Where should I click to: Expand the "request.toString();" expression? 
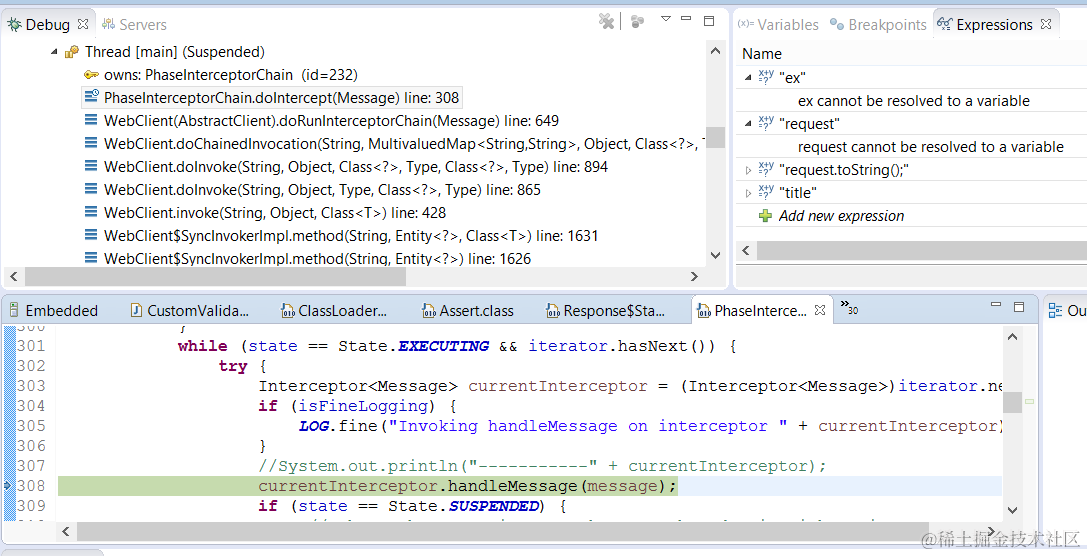click(748, 170)
